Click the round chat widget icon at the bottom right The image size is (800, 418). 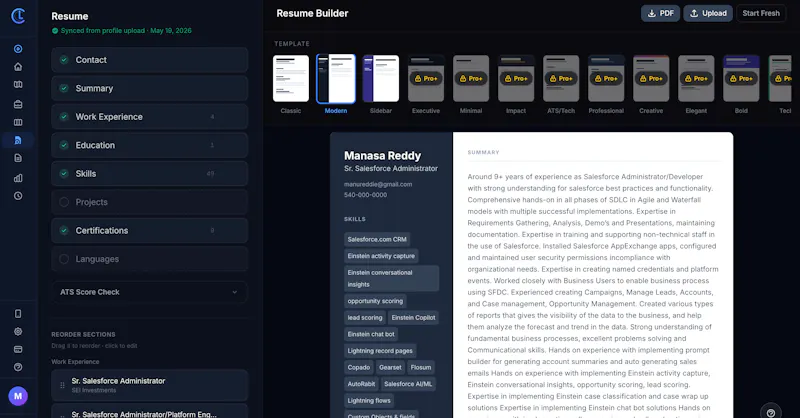coord(770,412)
